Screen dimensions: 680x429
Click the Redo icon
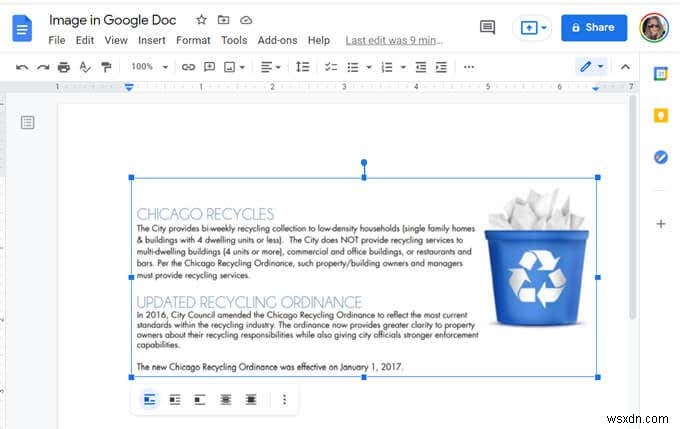coord(42,67)
